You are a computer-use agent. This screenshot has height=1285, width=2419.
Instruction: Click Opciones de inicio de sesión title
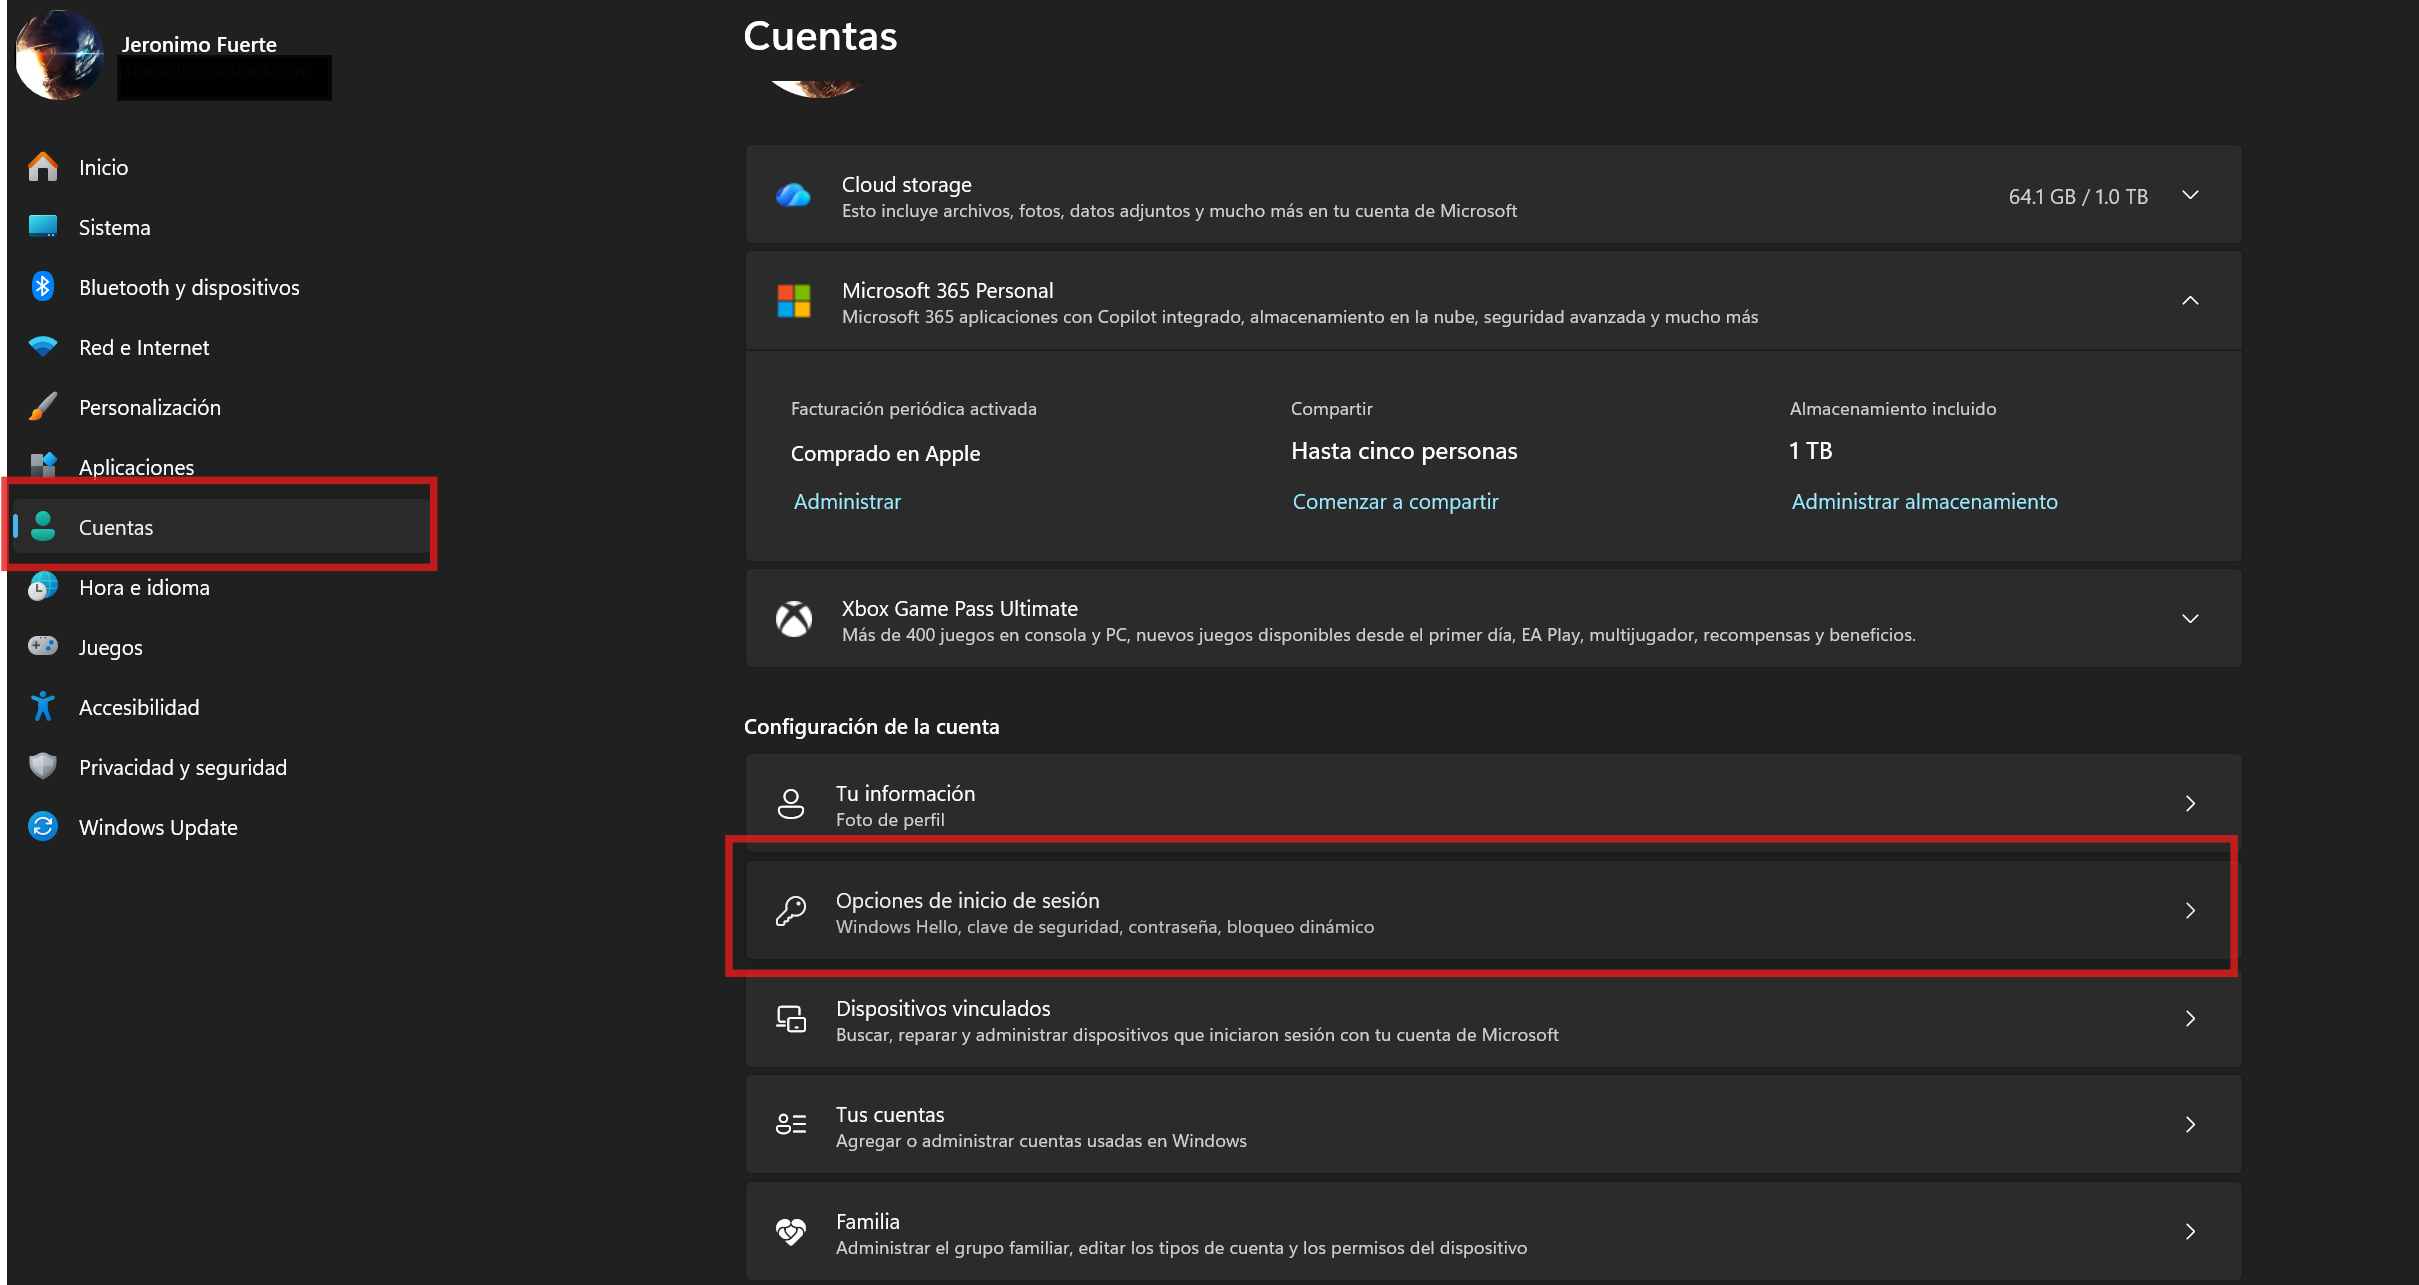point(967,900)
